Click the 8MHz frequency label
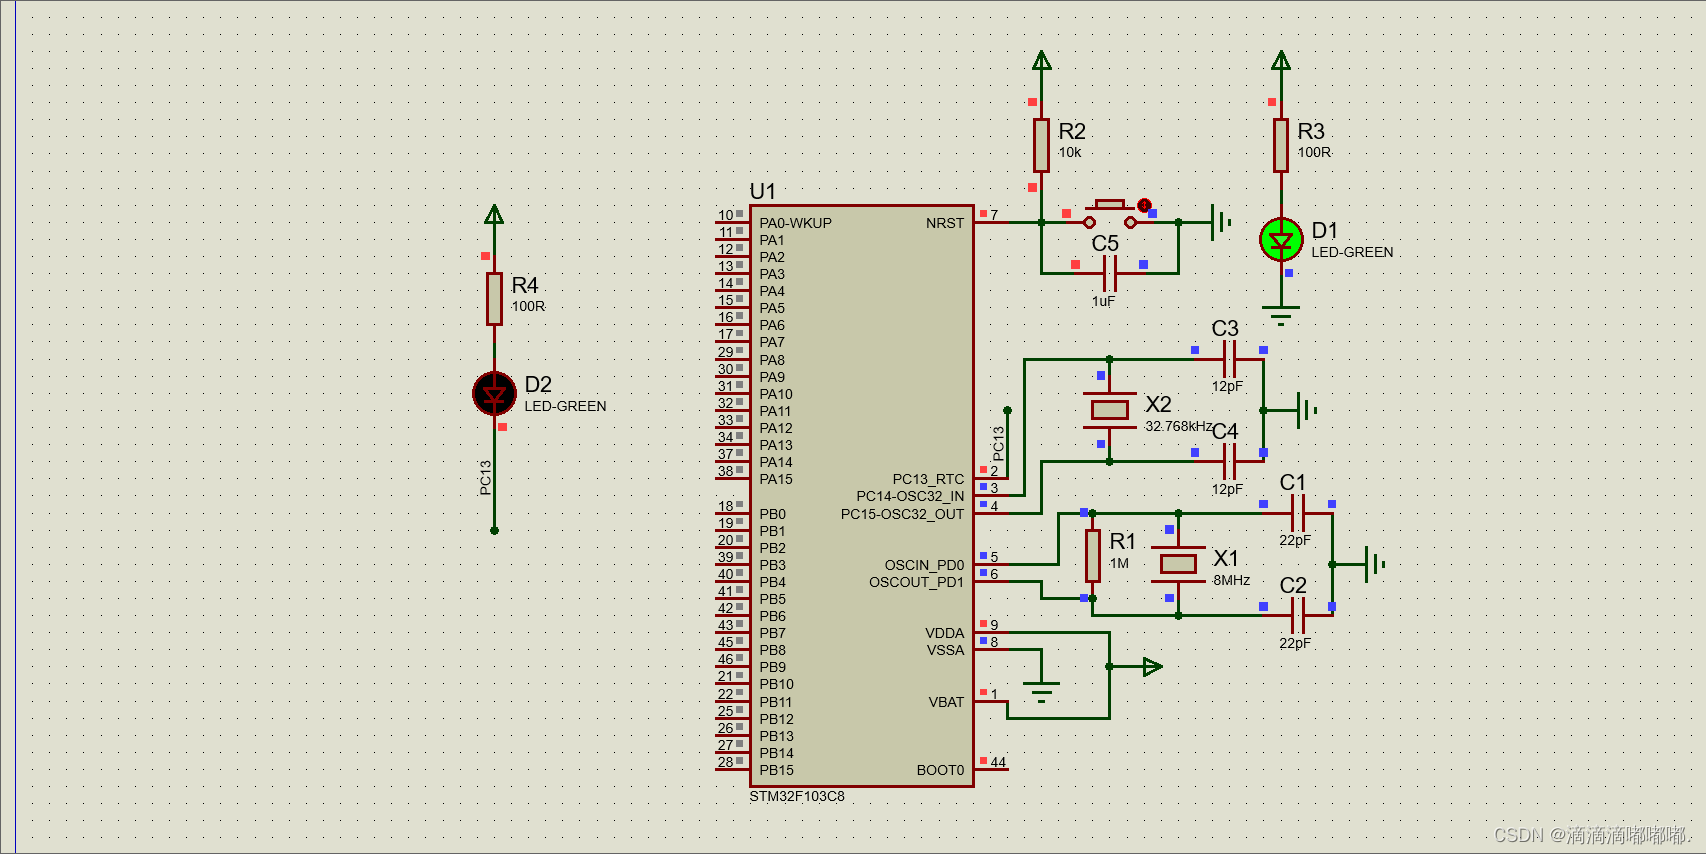Viewport: 1706px width, 854px height. pyautogui.click(x=1232, y=581)
